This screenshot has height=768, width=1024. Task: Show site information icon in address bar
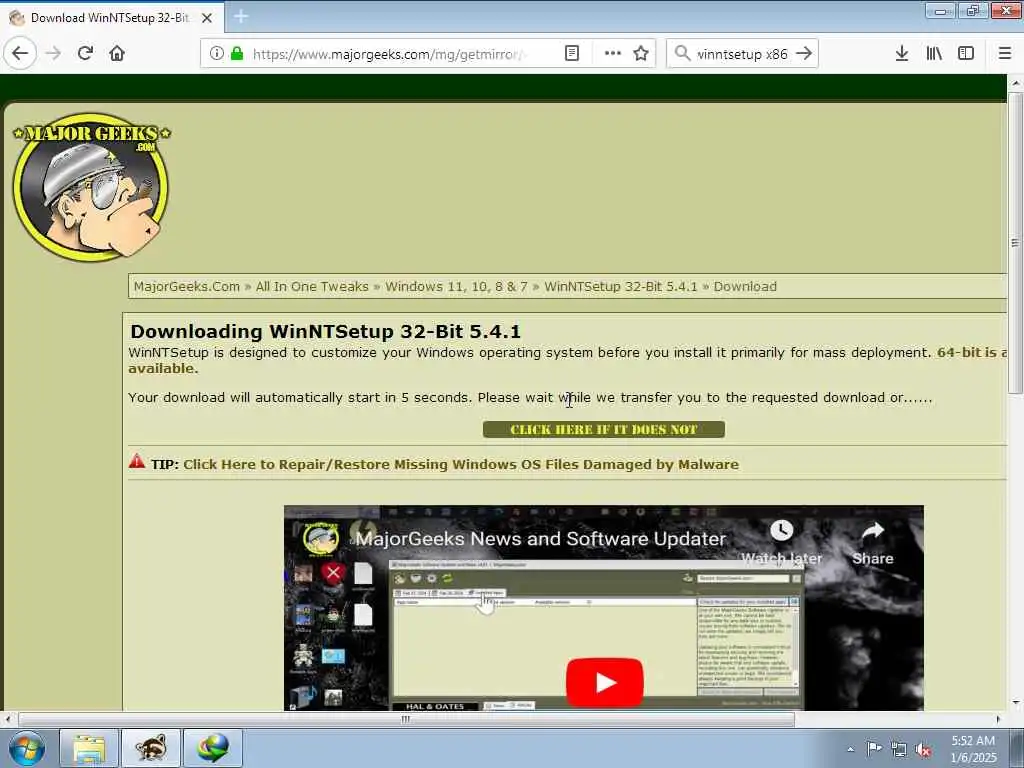[217, 54]
